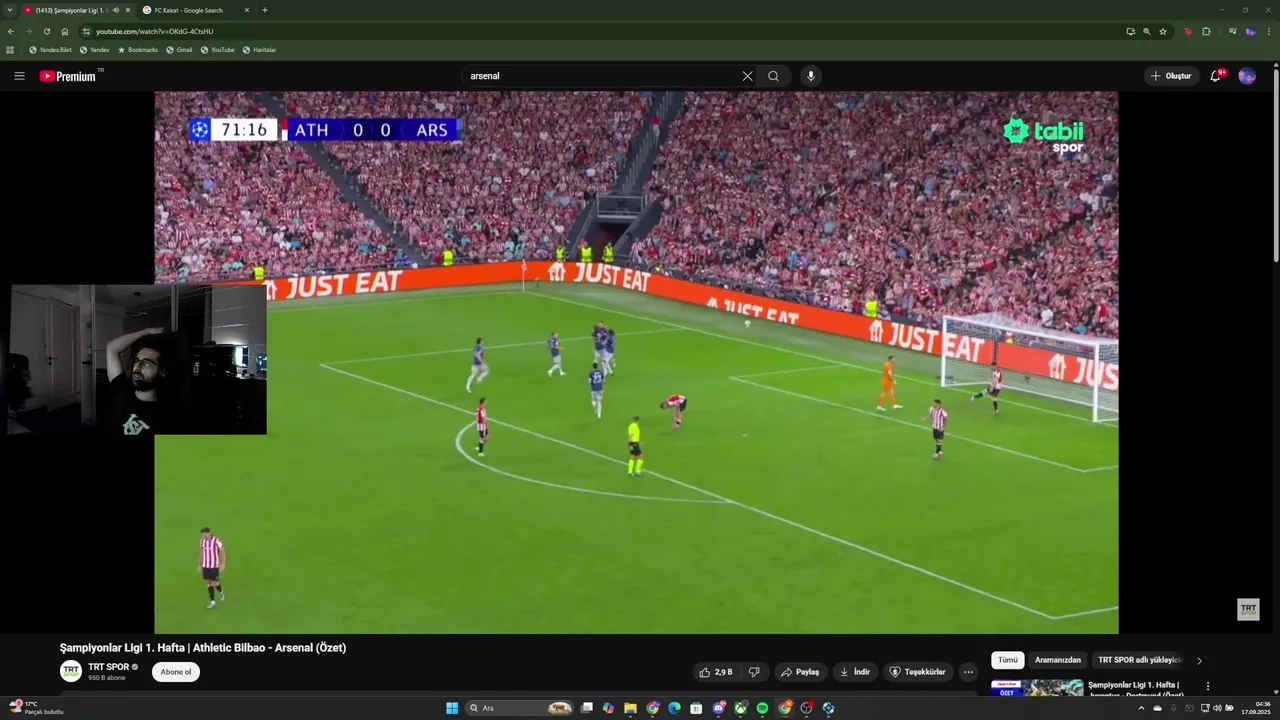Like the video with thumbs up
The image size is (1280, 720).
pyautogui.click(x=717, y=672)
